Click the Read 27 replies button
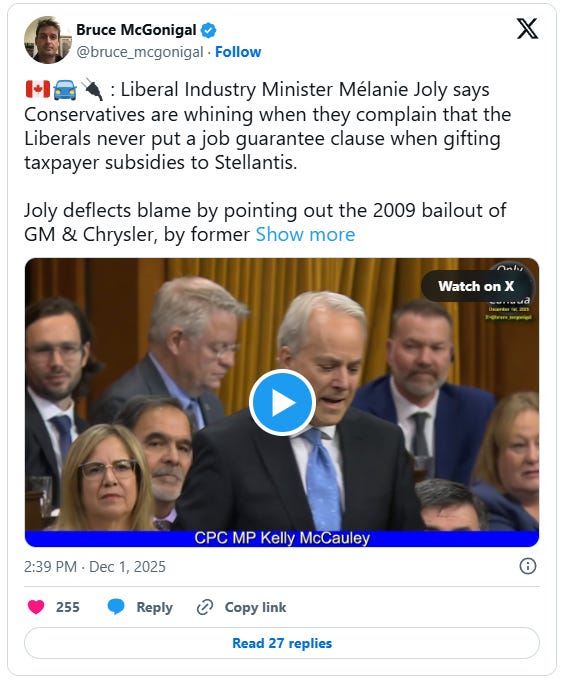The height and width of the screenshot is (681, 565). (282, 643)
